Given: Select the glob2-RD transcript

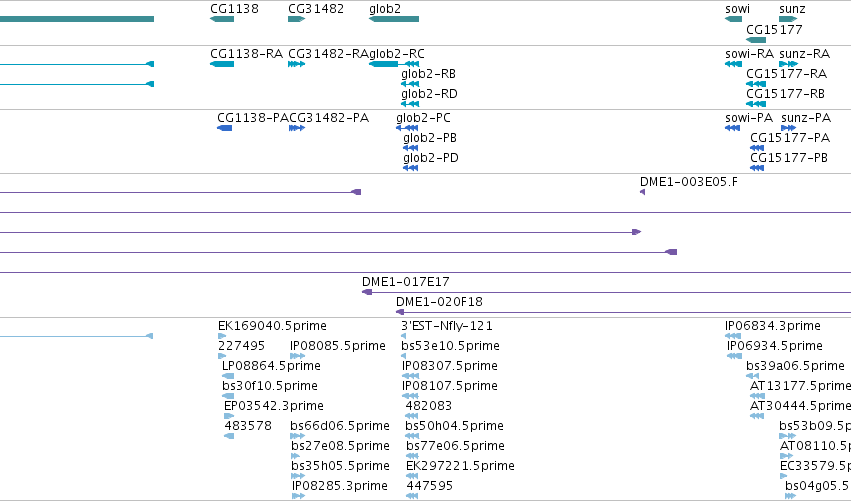Looking at the screenshot, I should [x=410, y=104].
